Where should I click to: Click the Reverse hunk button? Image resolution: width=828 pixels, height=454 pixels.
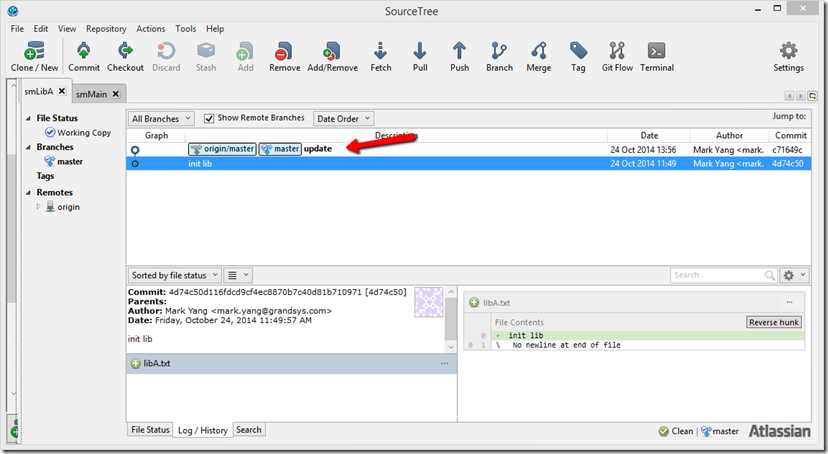(774, 322)
